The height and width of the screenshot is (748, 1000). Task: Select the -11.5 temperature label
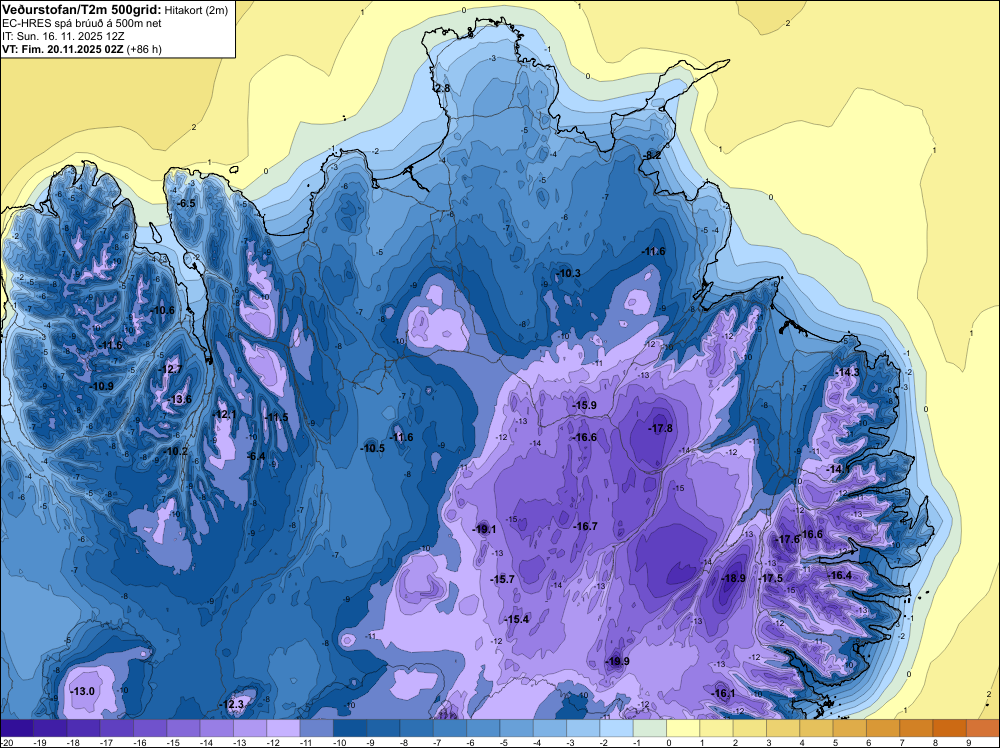277,418
